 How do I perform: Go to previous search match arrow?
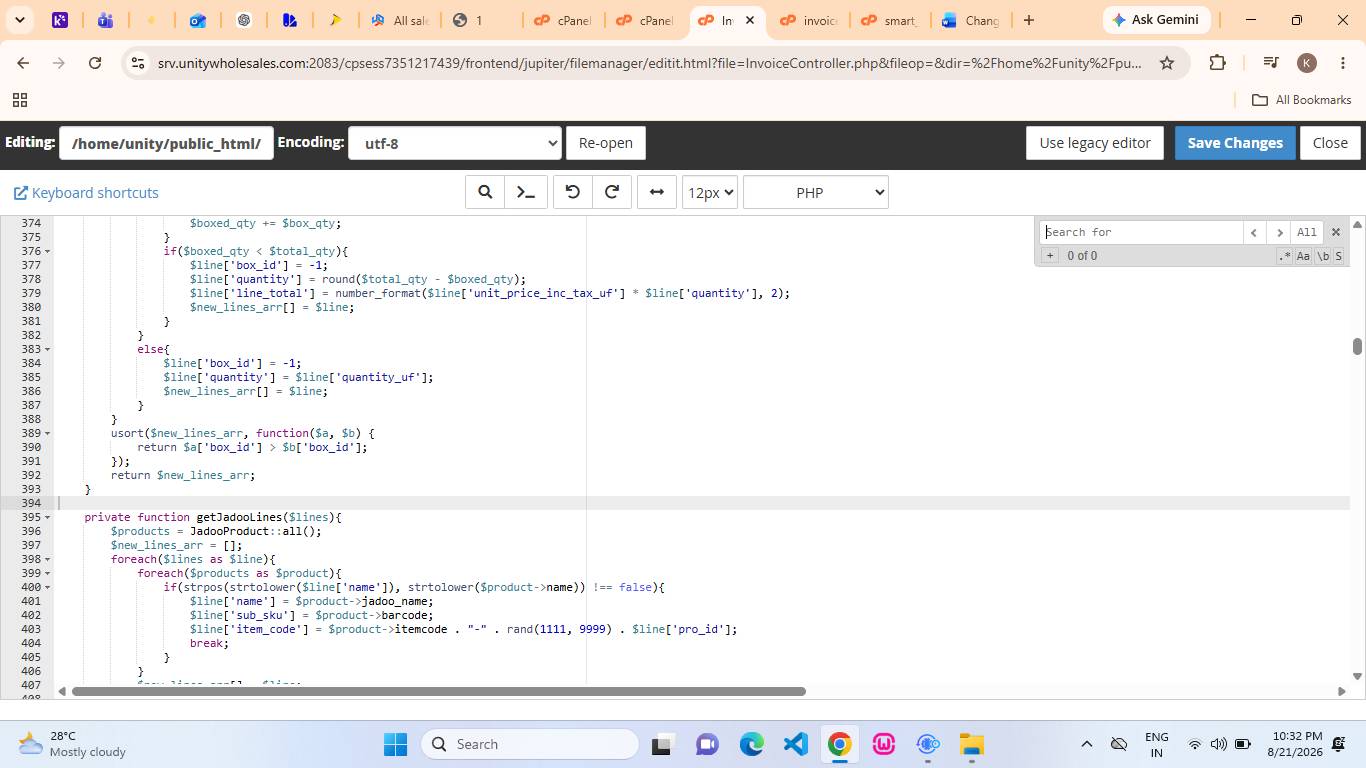pos(1255,232)
